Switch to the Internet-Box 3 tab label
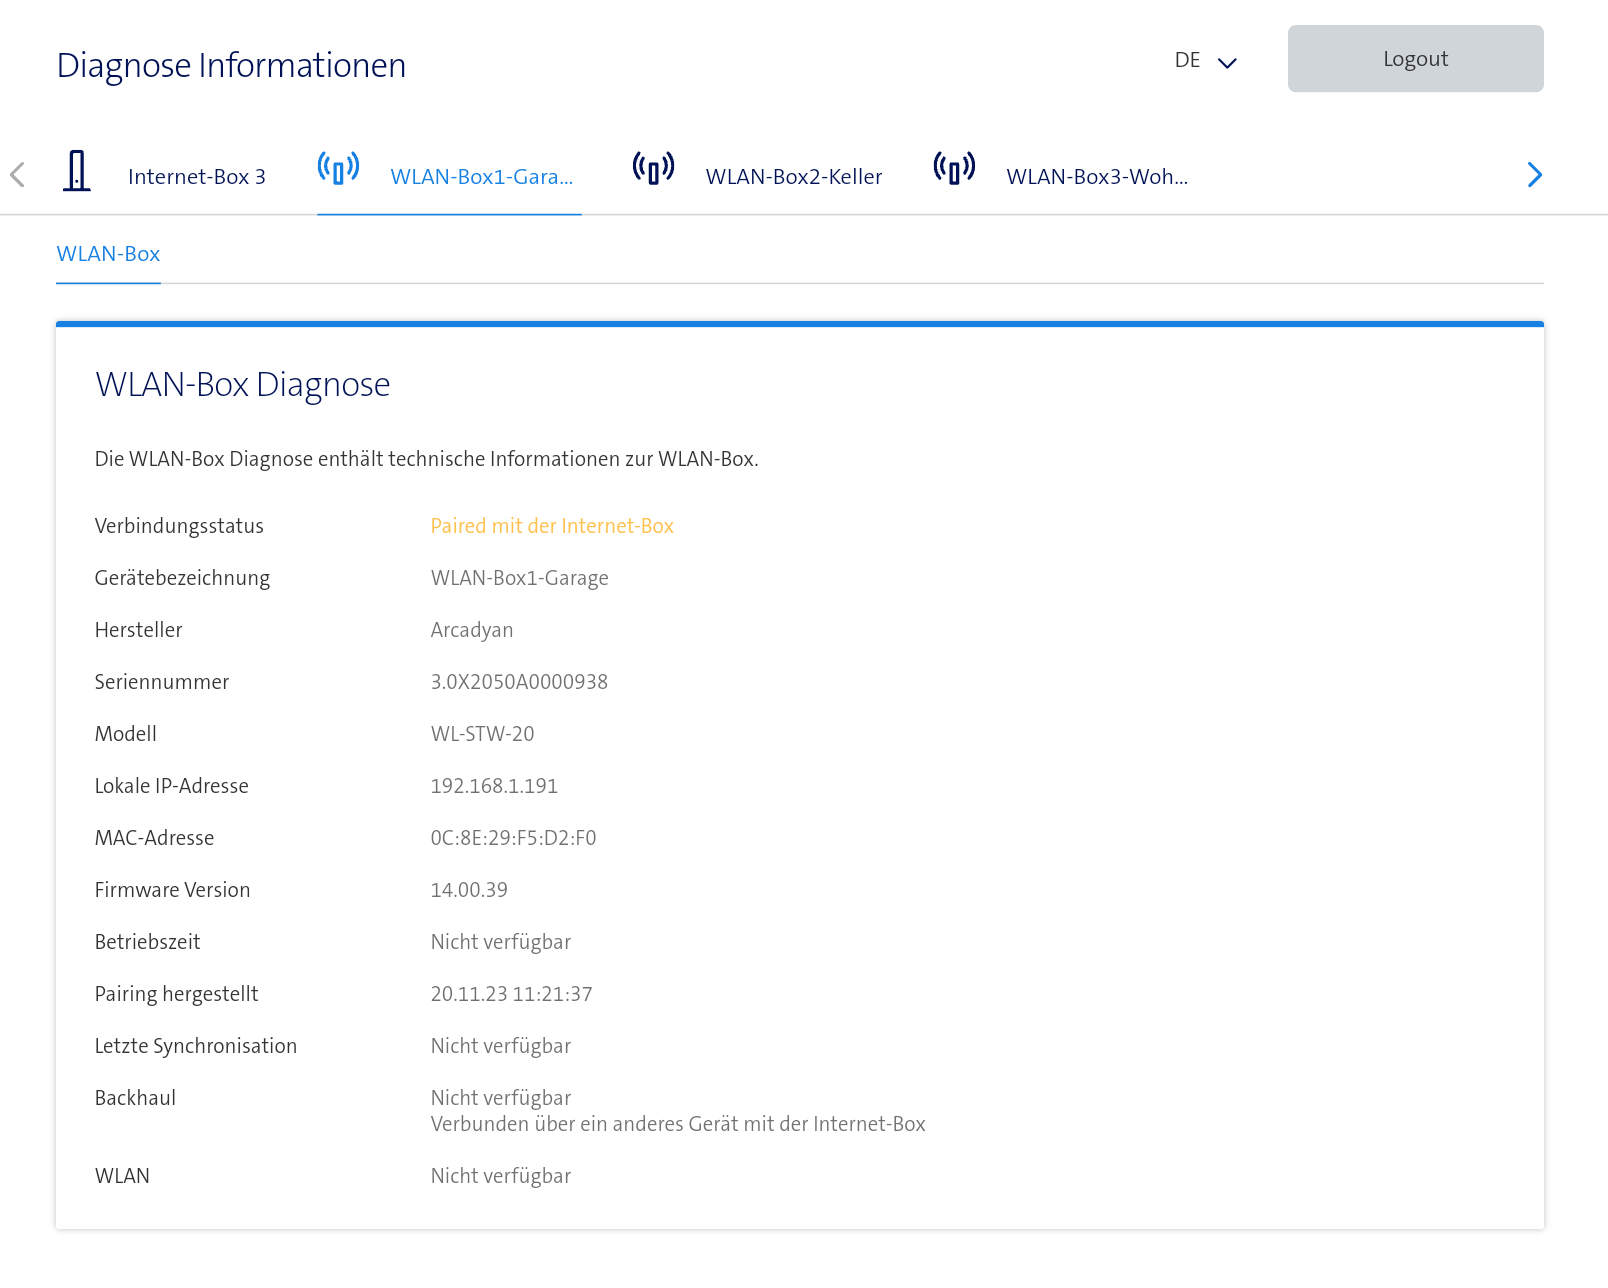 pos(196,177)
